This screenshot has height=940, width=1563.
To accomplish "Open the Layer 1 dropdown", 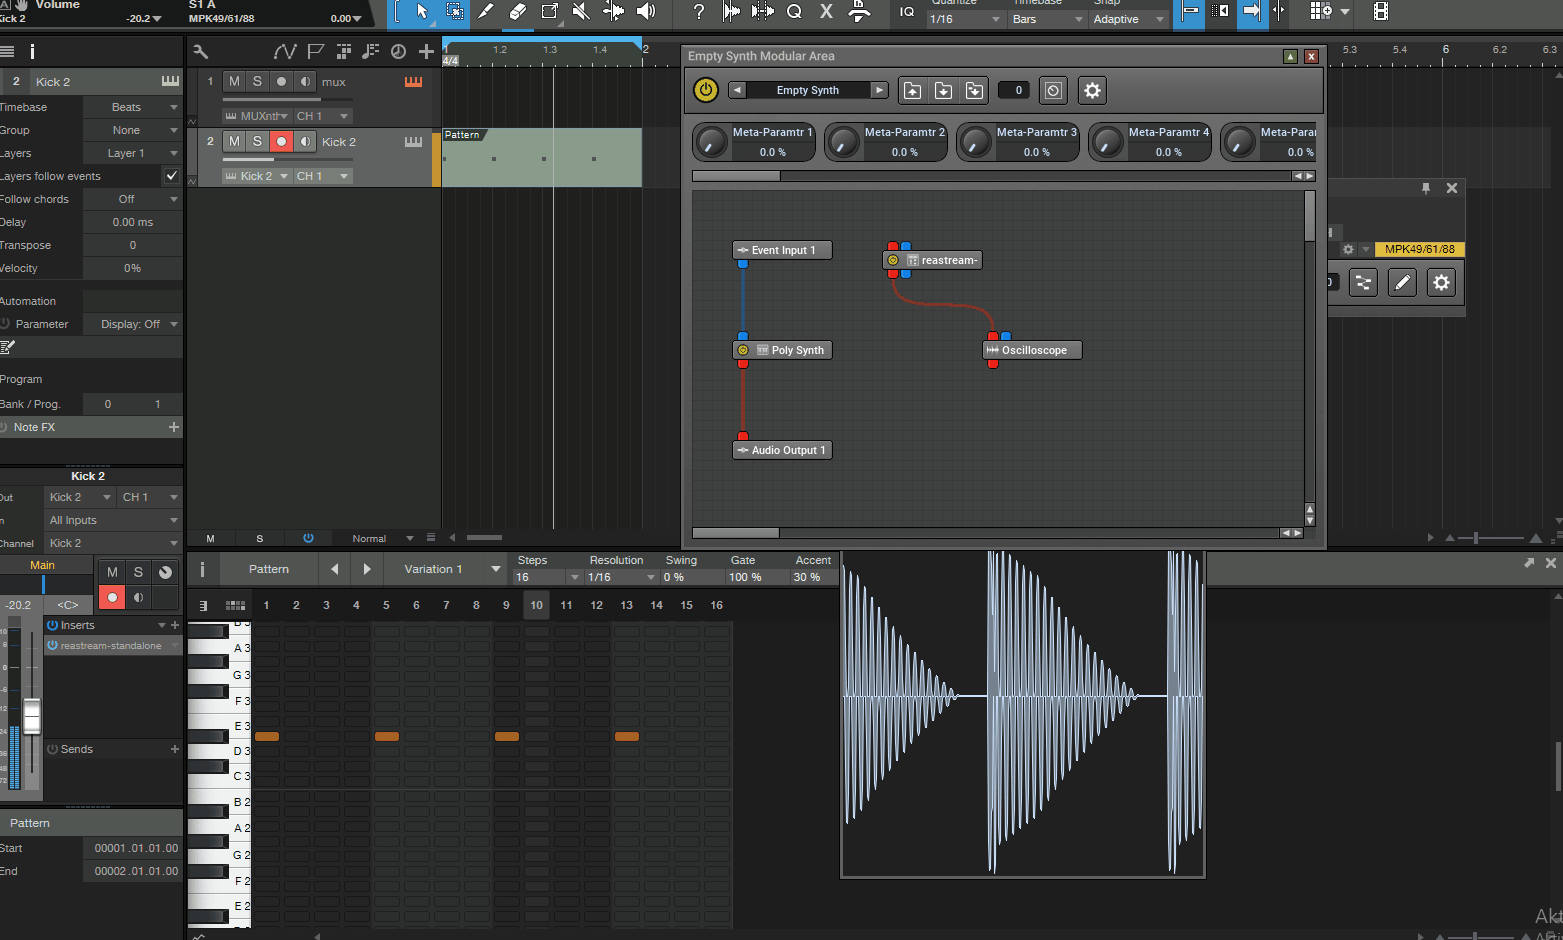I will click(132, 153).
